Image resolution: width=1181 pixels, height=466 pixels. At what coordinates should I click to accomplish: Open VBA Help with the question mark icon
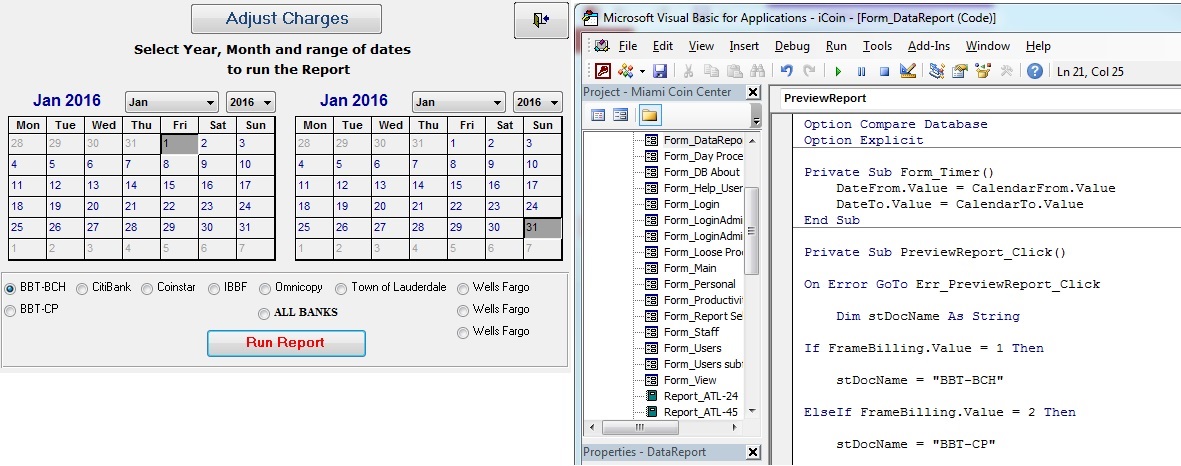pos(1035,71)
